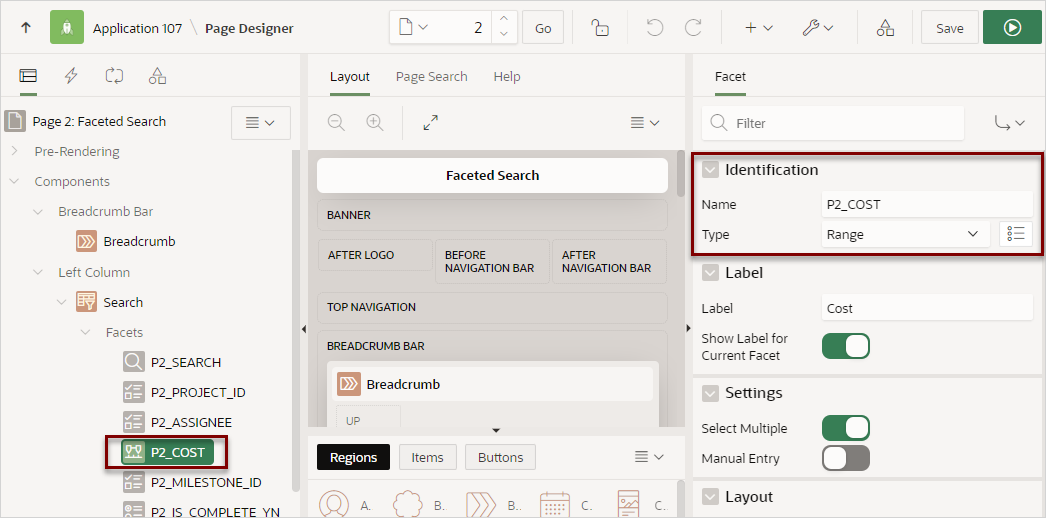Click the Expand layout icon
Viewport: 1046px width, 518px height.
point(431,123)
